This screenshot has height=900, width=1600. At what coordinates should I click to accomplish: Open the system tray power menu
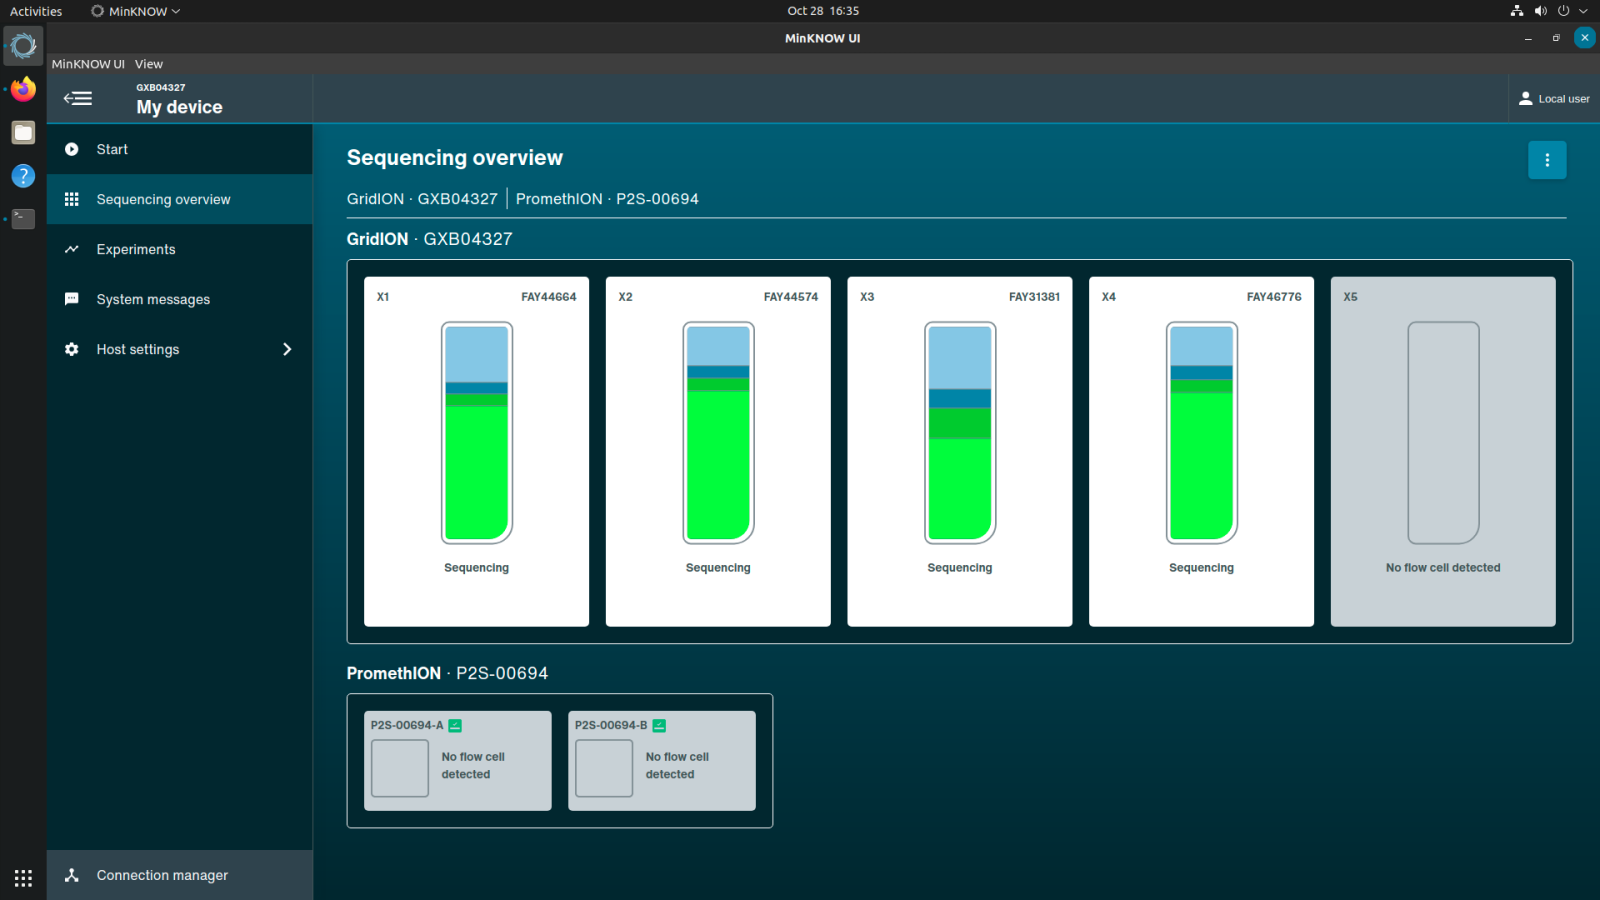(1563, 11)
